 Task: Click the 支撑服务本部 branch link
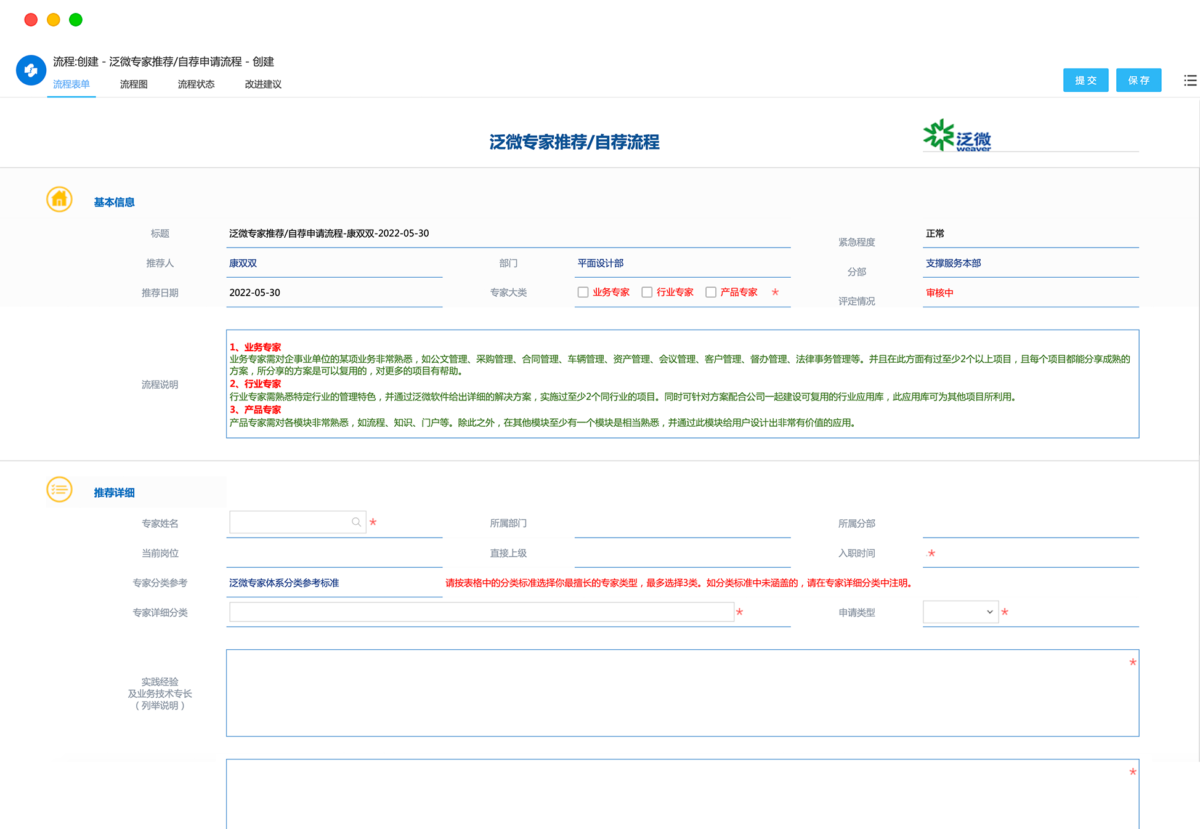tap(953, 263)
